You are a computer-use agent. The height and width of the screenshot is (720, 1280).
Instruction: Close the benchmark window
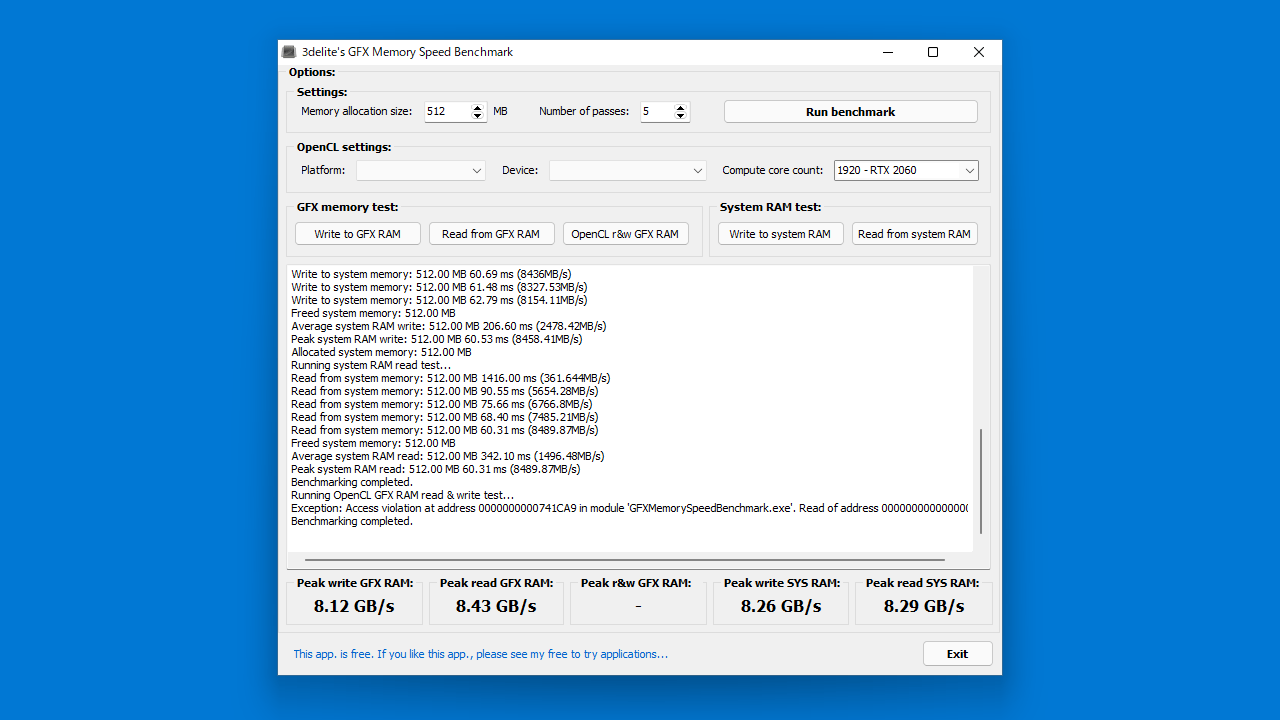click(x=979, y=52)
